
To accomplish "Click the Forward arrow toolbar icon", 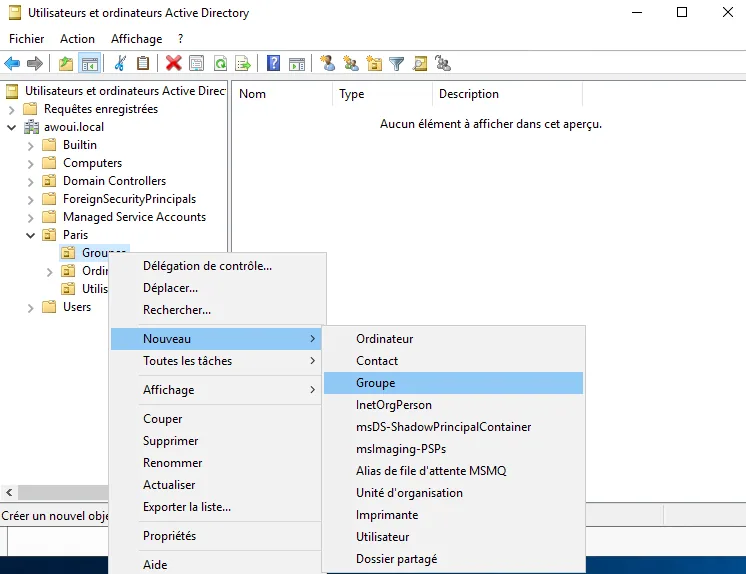I will coord(35,63).
